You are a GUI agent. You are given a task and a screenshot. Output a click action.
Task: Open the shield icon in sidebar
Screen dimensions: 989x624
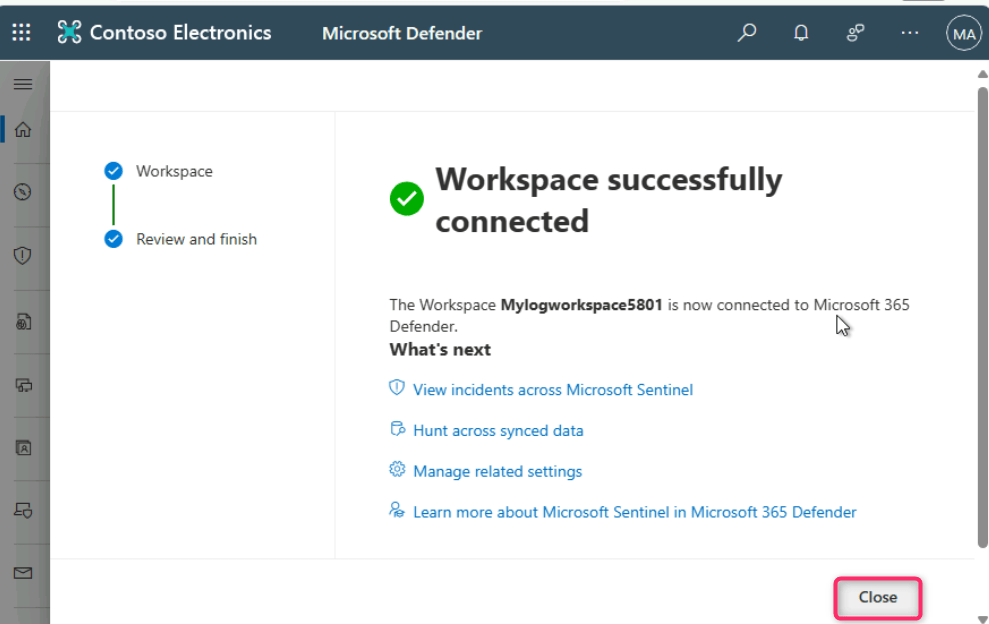(23, 256)
